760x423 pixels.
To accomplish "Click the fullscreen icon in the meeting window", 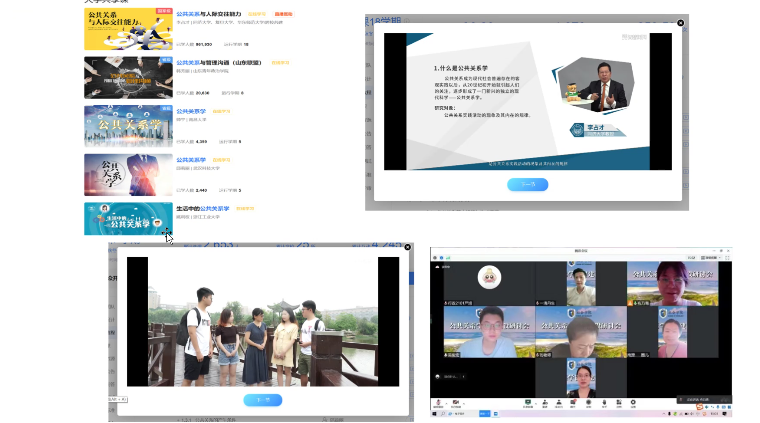I will pos(727,258).
